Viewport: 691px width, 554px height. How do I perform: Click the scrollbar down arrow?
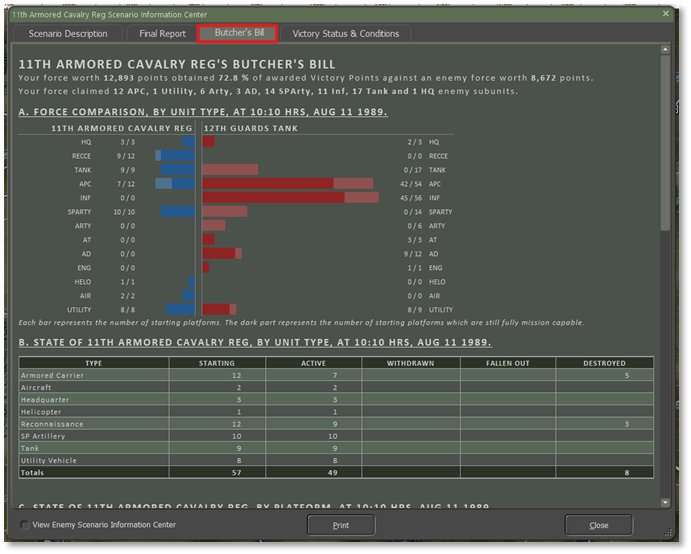(666, 502)
